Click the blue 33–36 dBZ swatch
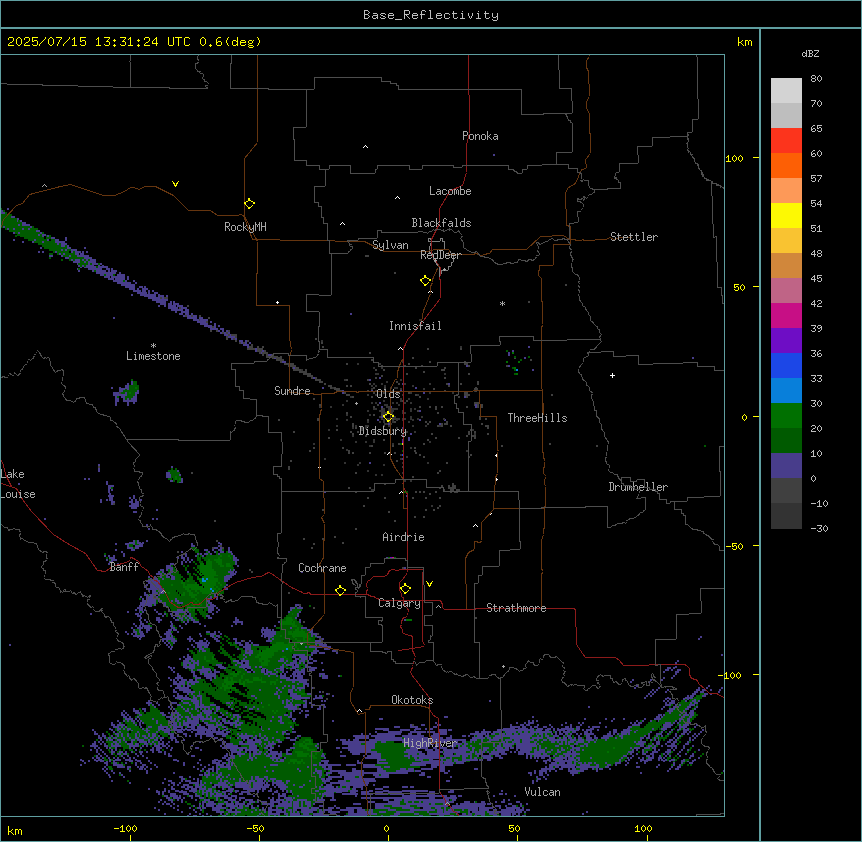The height and width of the screenshot is (842, 862). click(x=786, y=366)
